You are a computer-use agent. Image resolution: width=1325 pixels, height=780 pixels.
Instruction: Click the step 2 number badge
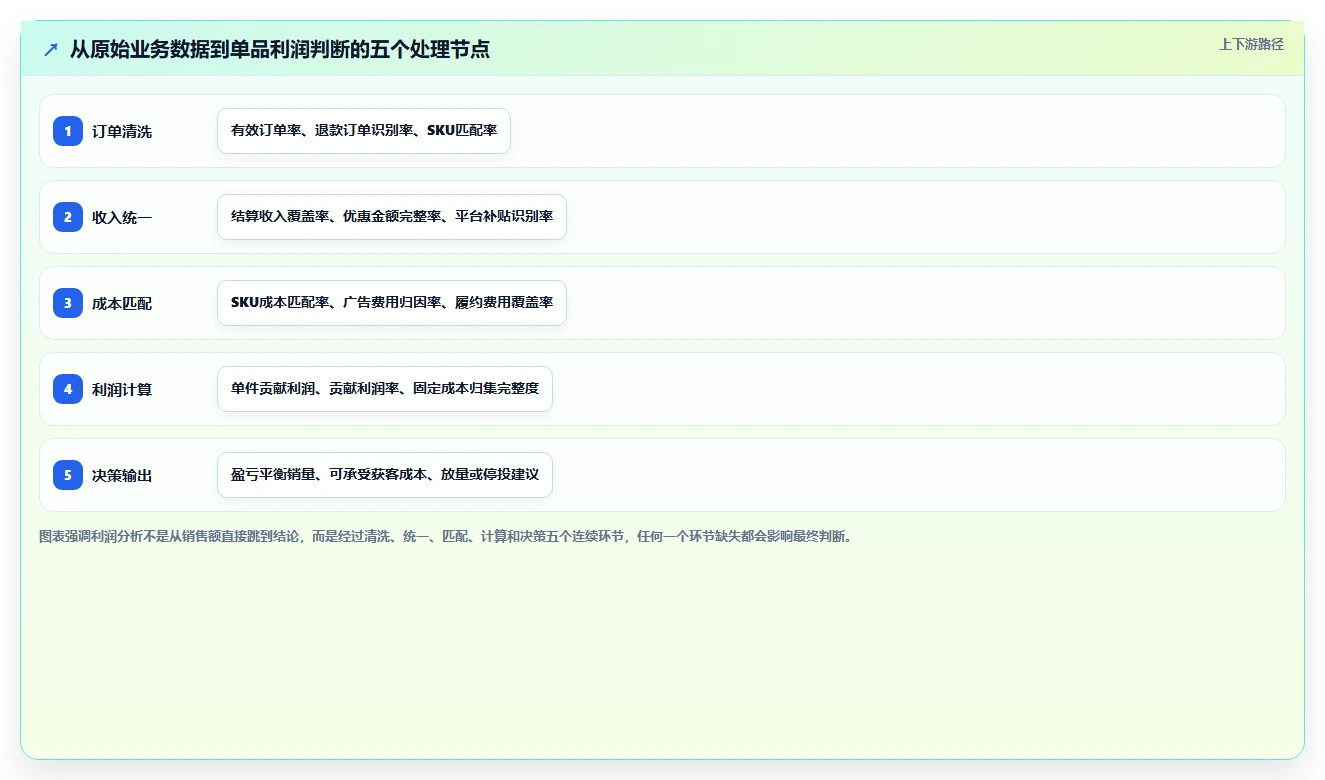coord(68,217)
